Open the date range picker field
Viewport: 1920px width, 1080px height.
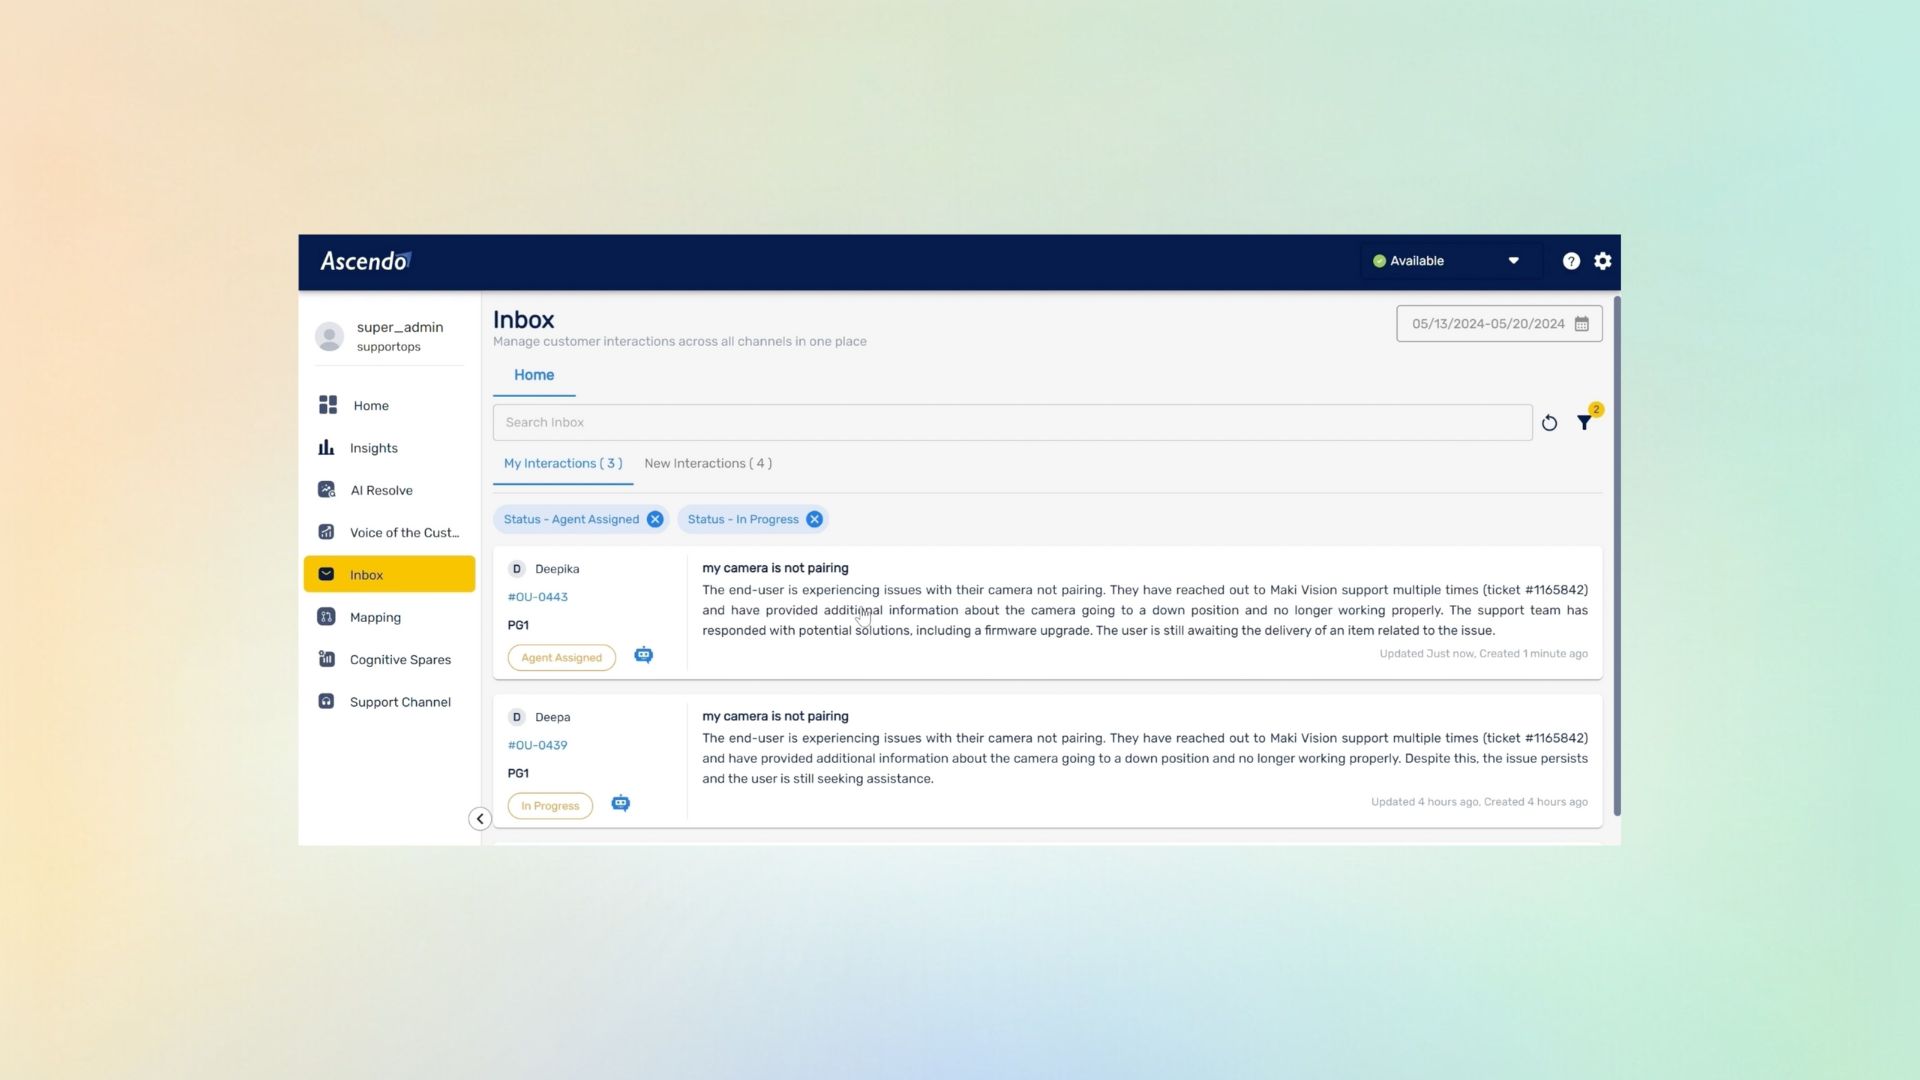[x=1487, y=324]
